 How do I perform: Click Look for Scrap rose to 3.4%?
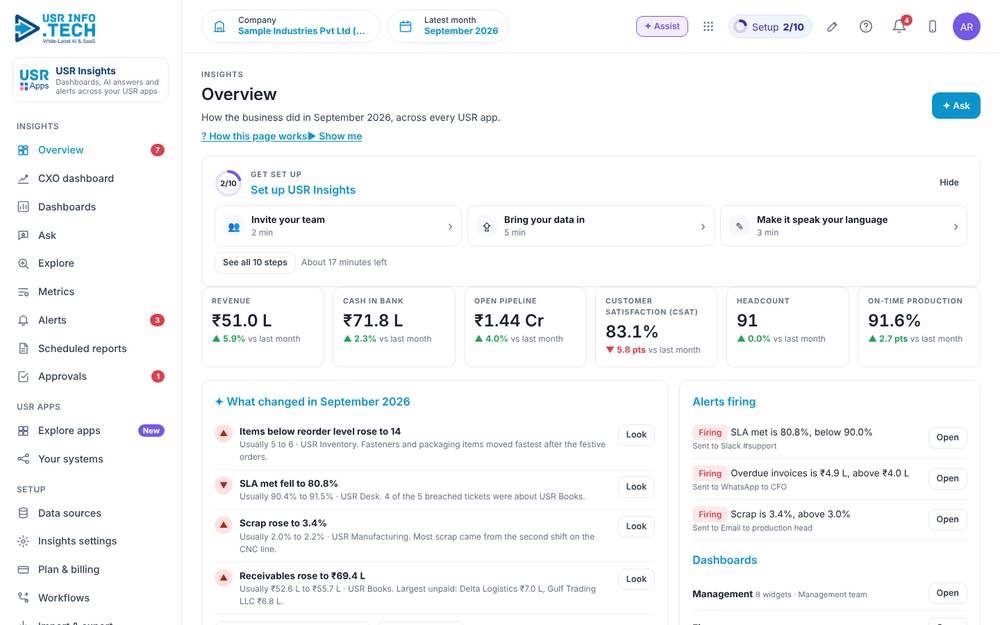point(636,527)
